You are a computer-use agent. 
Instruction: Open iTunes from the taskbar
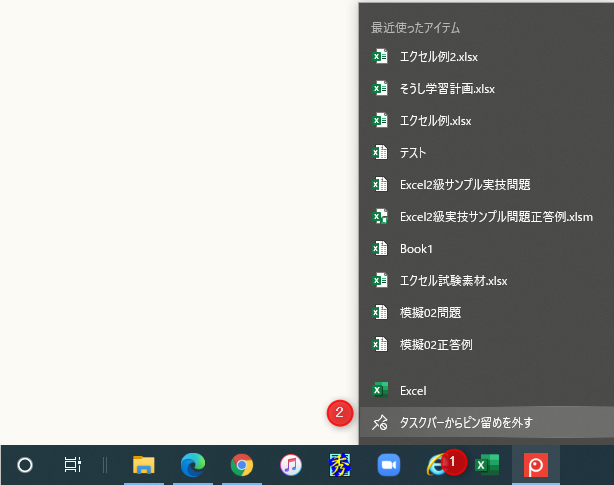(290, 465)
